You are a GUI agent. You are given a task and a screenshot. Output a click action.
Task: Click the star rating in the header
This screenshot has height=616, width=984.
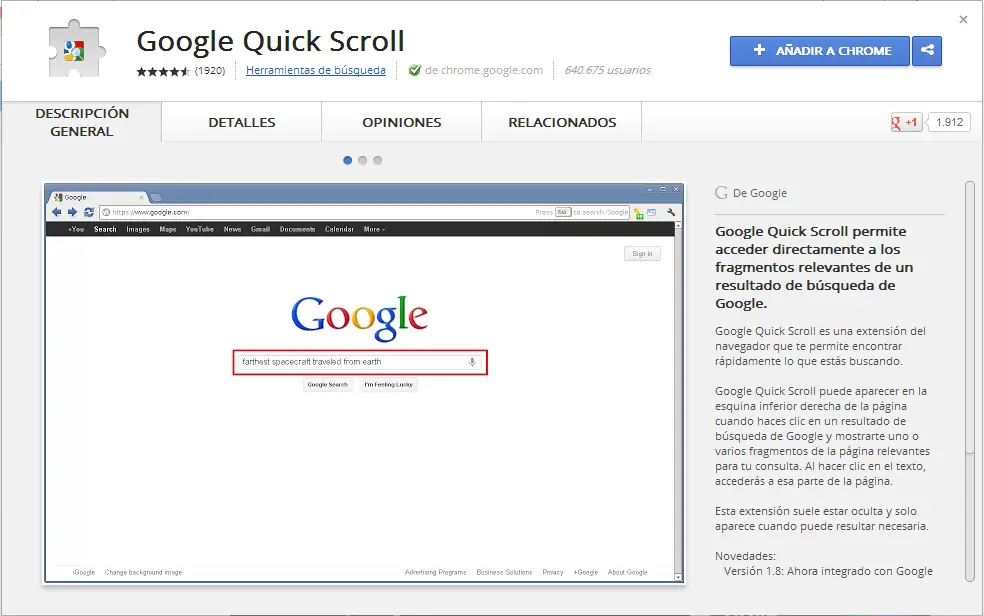[x=163, y=71]
